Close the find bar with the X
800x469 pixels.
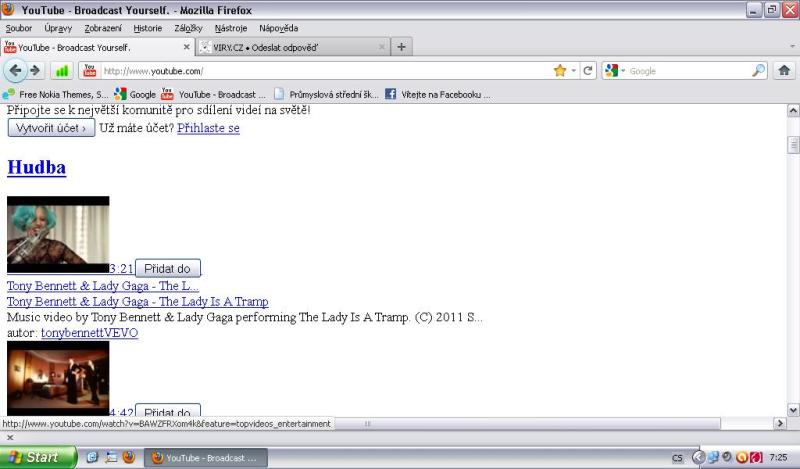click(10, 437)
